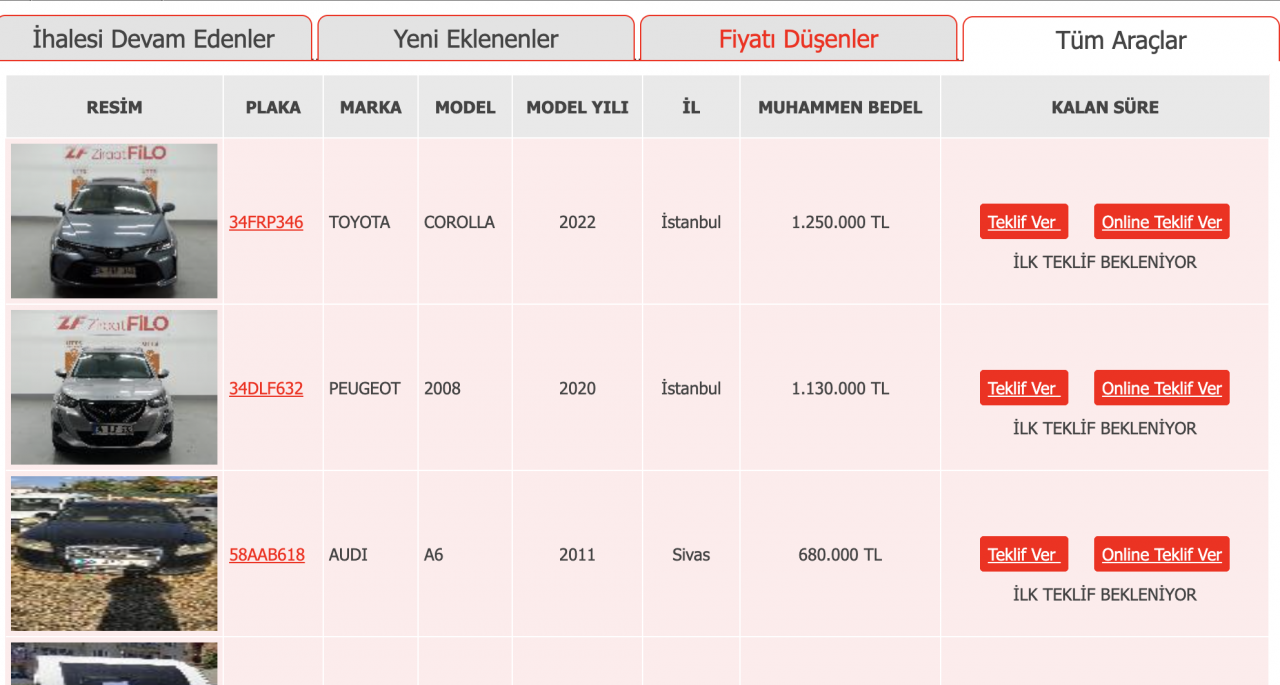The height and width of the screenshot is (685, 1280).
Task: Open the Fiyatı Düşenler tab
Action: 798,40
